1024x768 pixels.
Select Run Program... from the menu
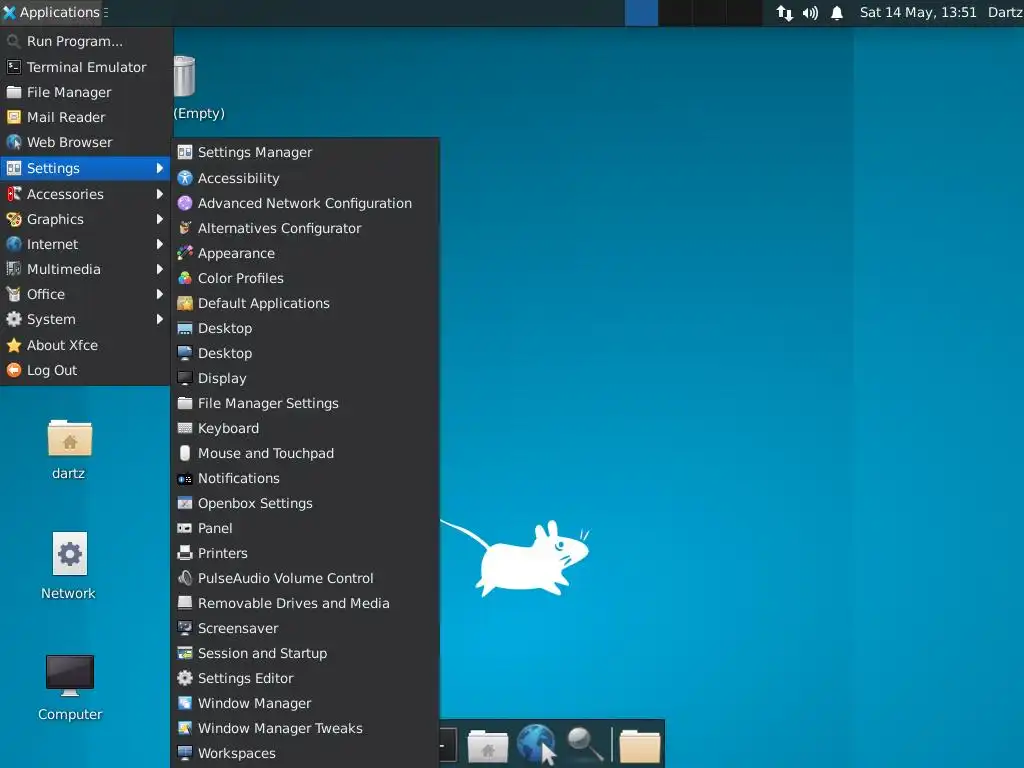tap(86, 41)
